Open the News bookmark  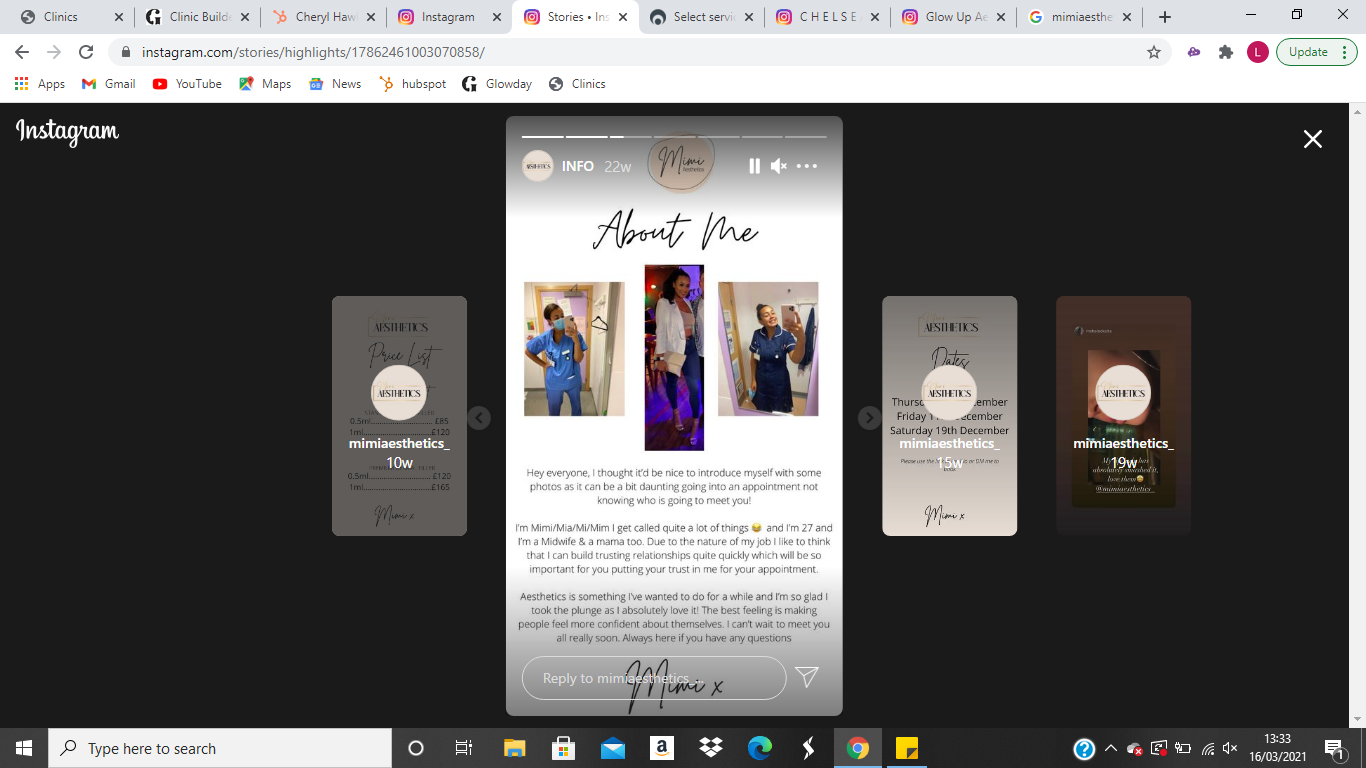point(335,84)
